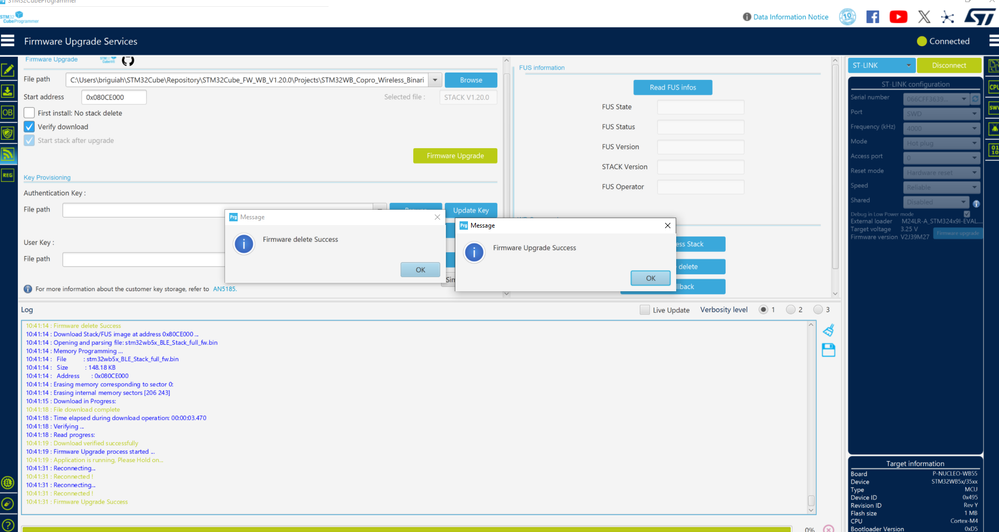Uncheck the Verify download checkbox
This screenshot has height=532, width=999.
[29, 126]
